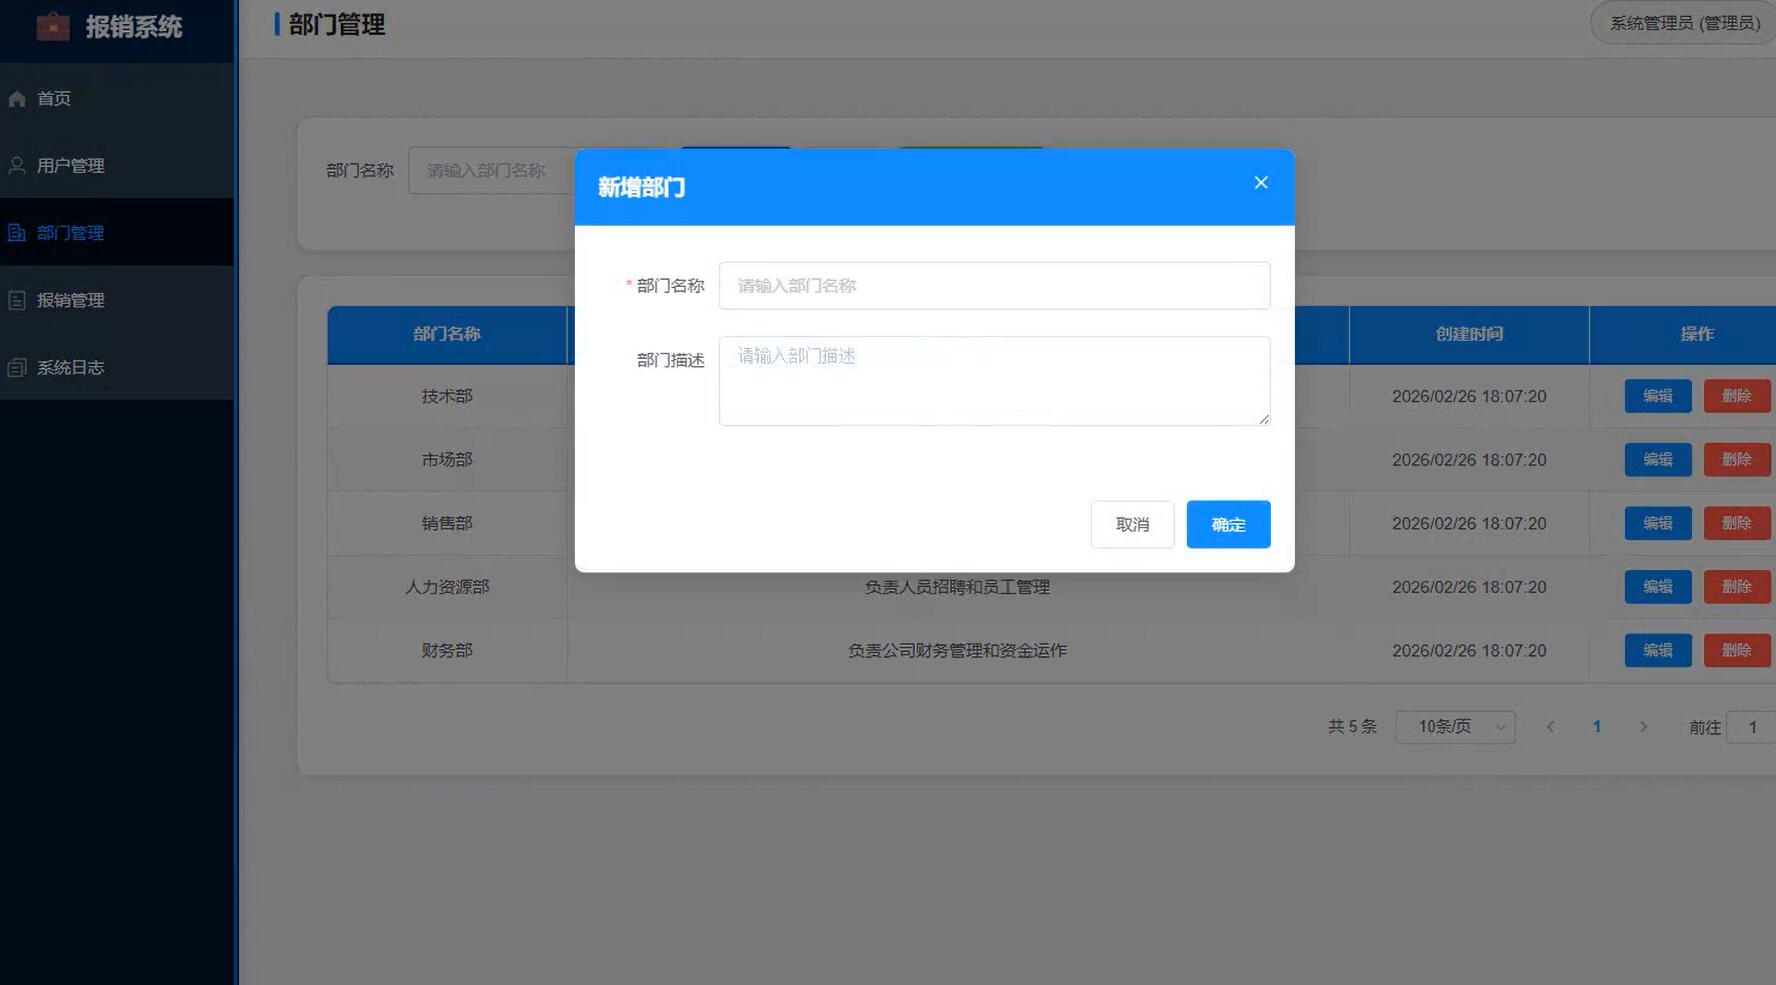
Task: Click the 创建时间 column header
Action: (x=1469, y=334)
